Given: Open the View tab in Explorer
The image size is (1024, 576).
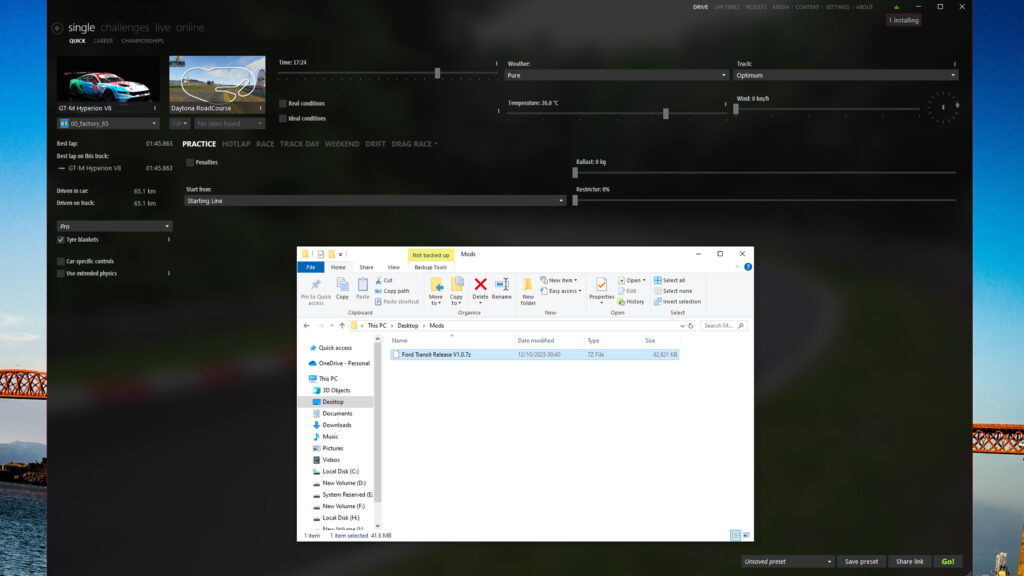Looking at the screenshot, I should click(x=393, y=267).
